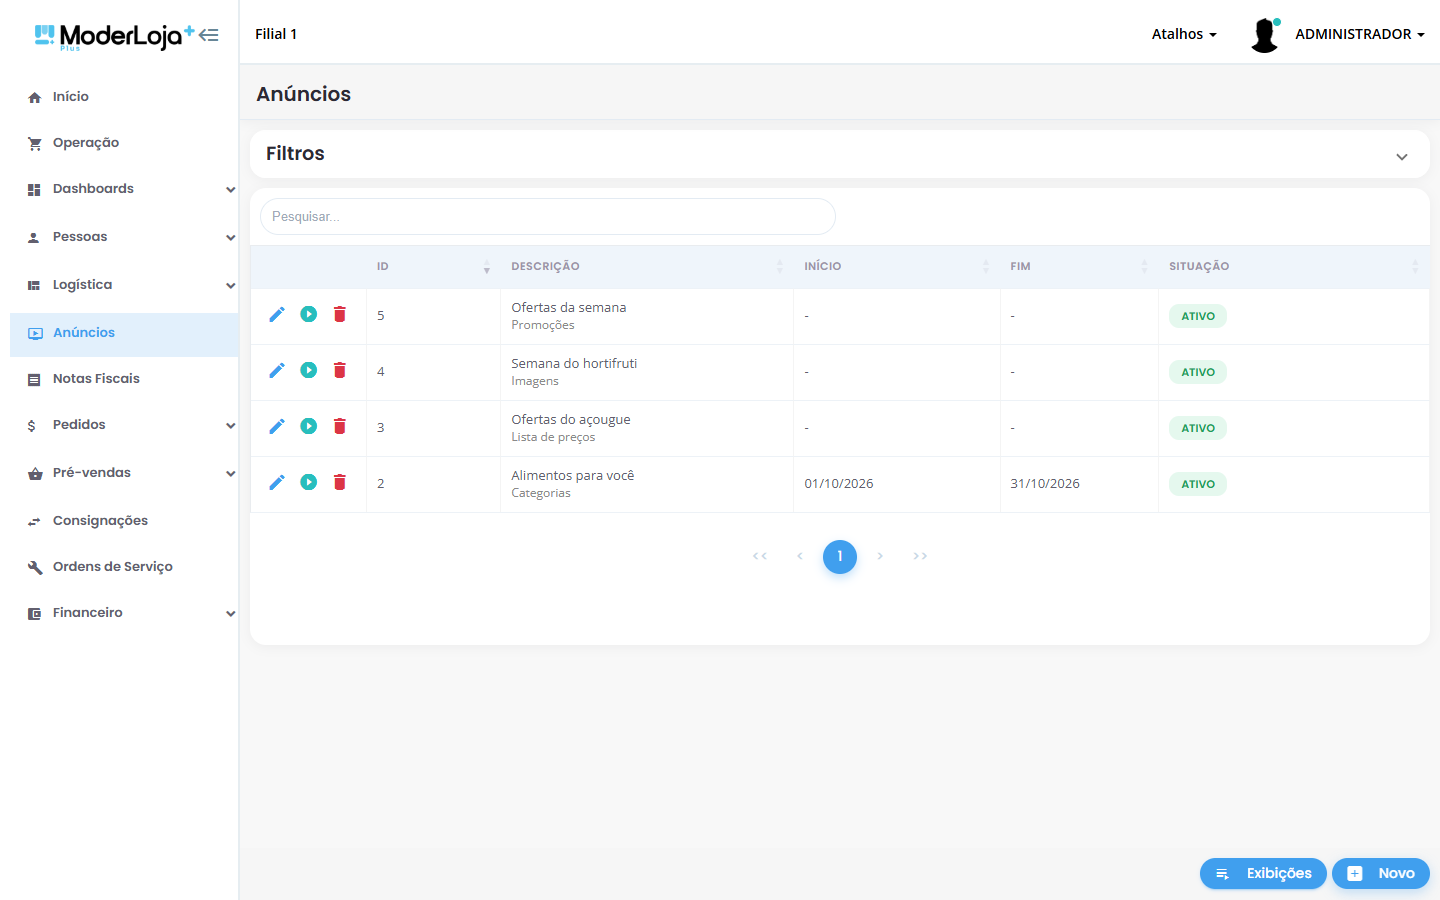Click the administrator avatar picture
The image size is (1440, 900).
[x=1265, y=35]
